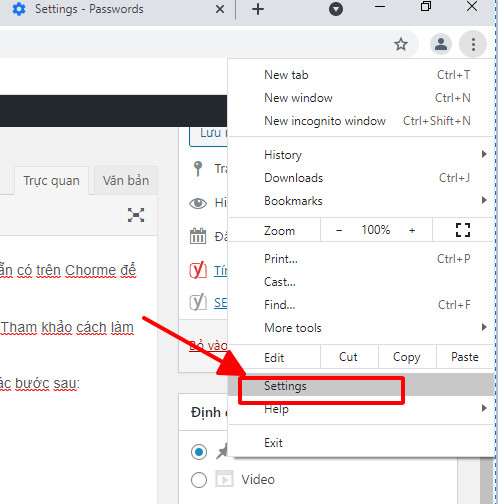Enter fullscreen from the Zoom row icon

tap(463, 230)
